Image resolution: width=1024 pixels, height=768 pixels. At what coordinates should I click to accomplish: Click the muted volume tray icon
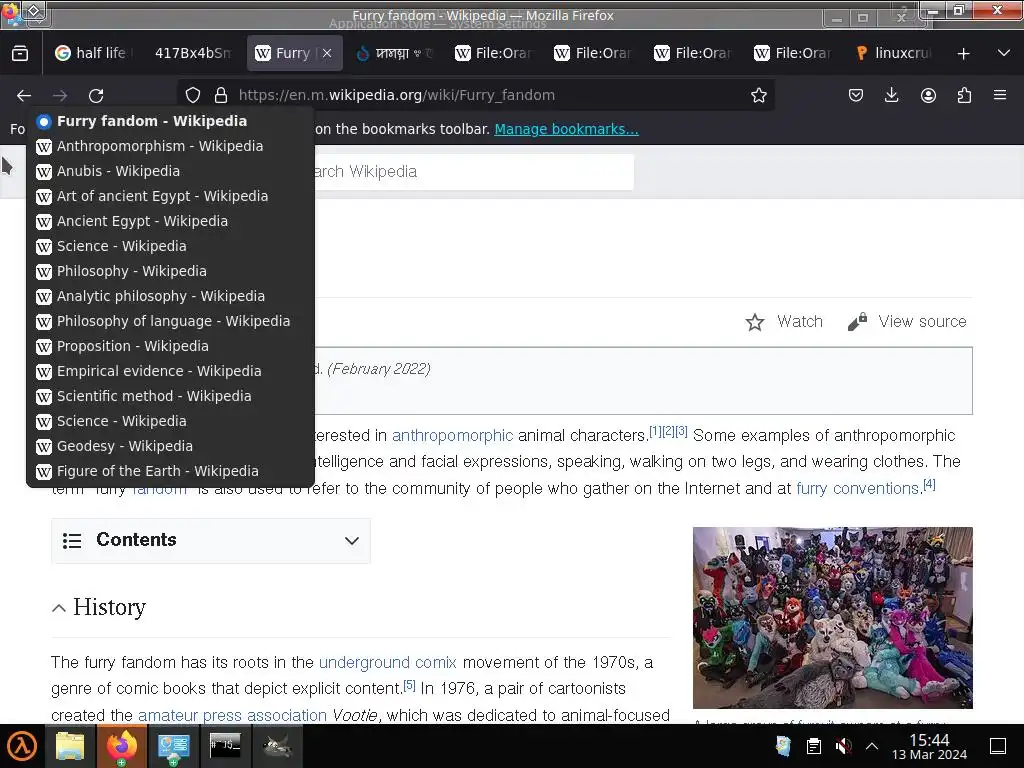tap(843, 746)
